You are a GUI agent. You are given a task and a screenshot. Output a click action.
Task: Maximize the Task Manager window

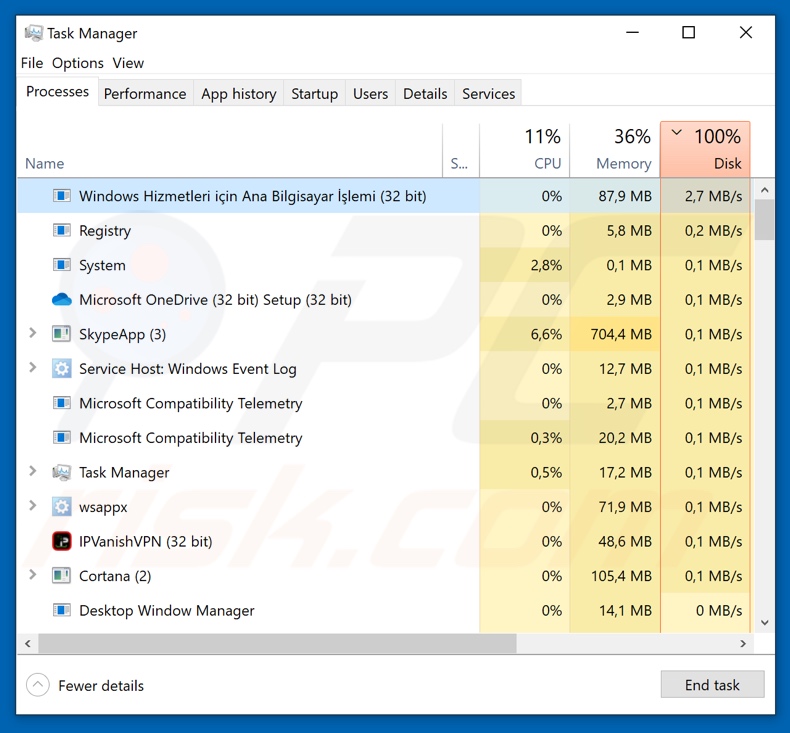point(689,33)
